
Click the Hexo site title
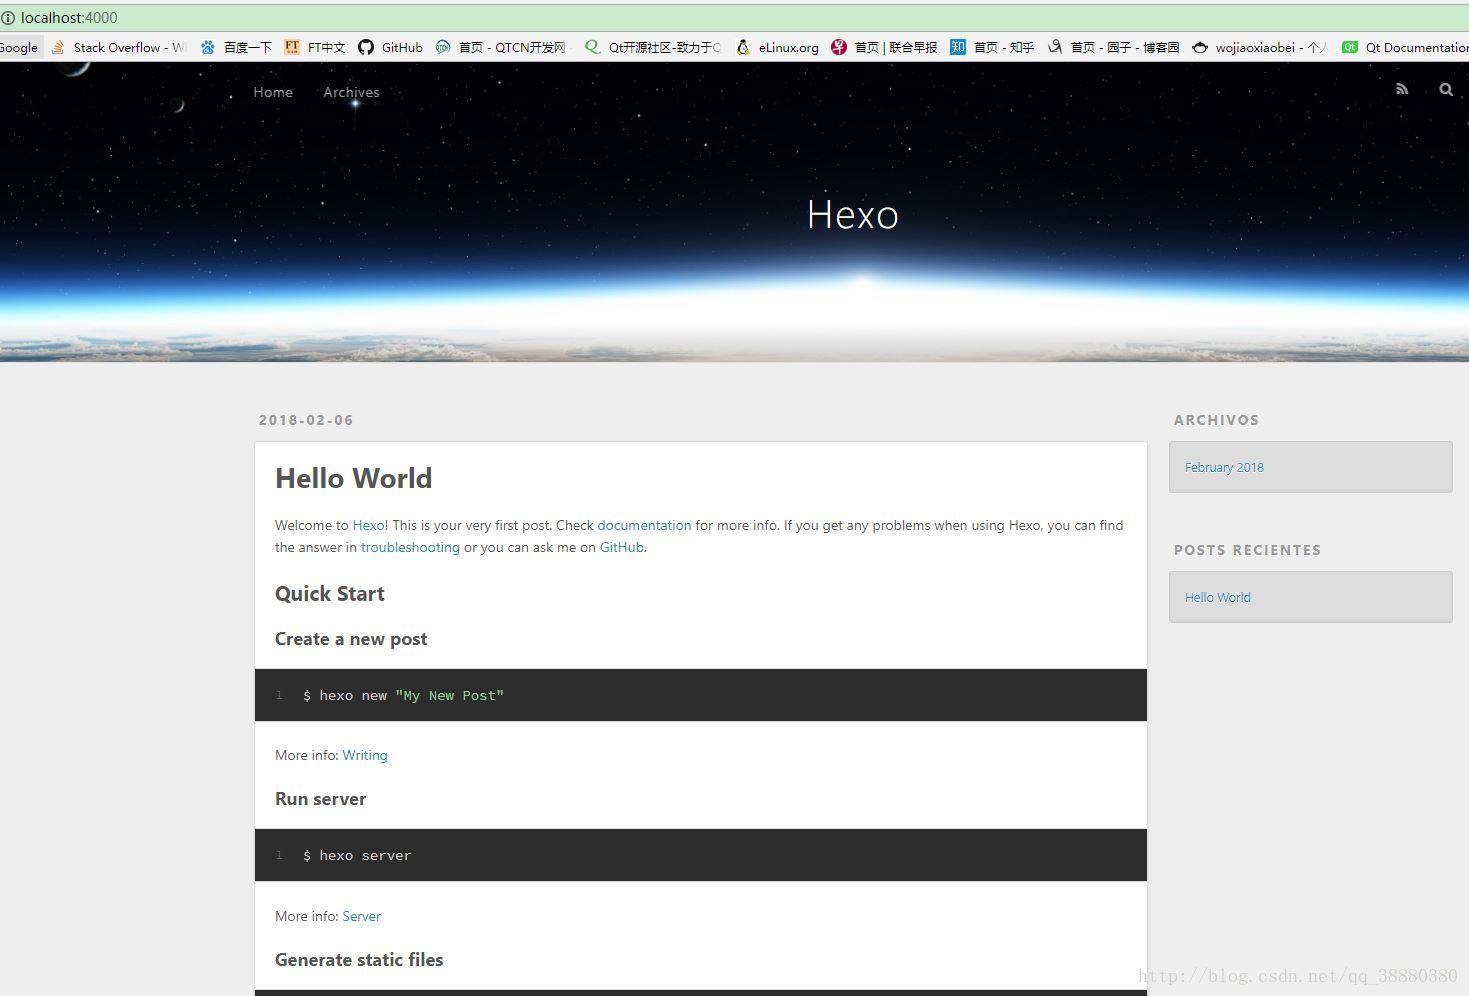point(853,214)
